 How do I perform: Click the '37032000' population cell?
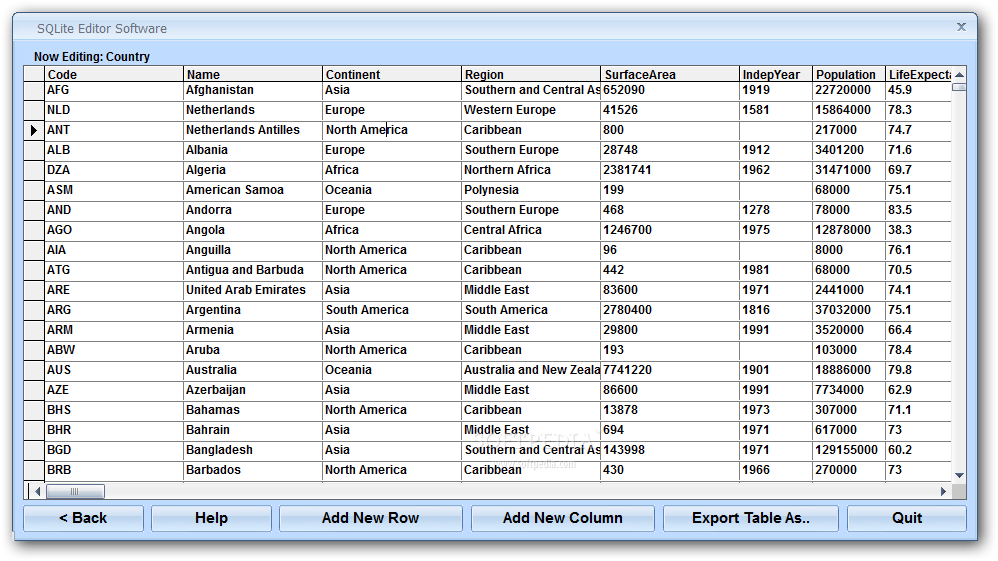pos(848,310)
